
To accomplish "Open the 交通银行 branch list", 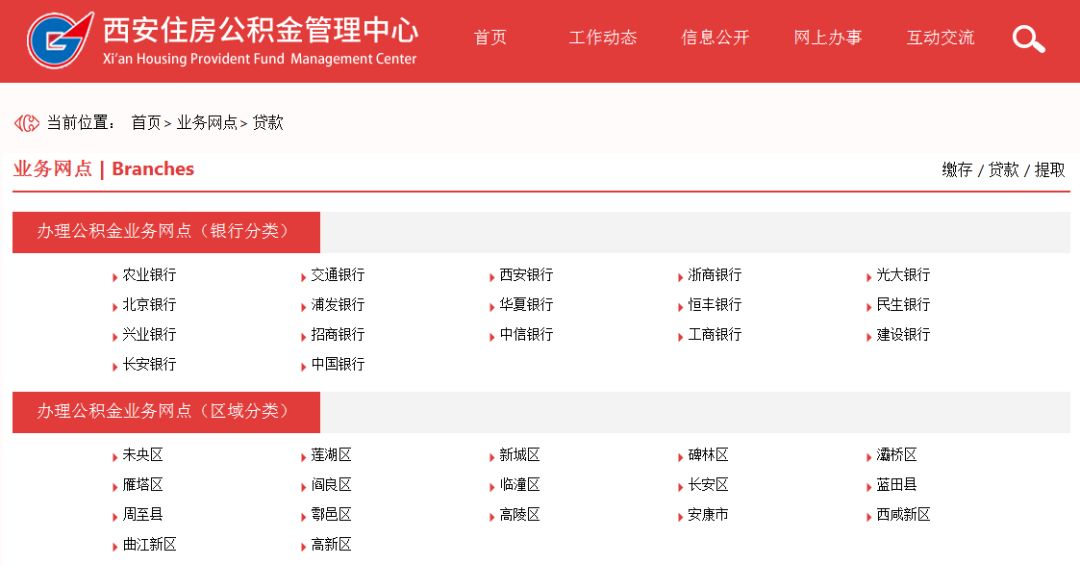I will 338,275.
